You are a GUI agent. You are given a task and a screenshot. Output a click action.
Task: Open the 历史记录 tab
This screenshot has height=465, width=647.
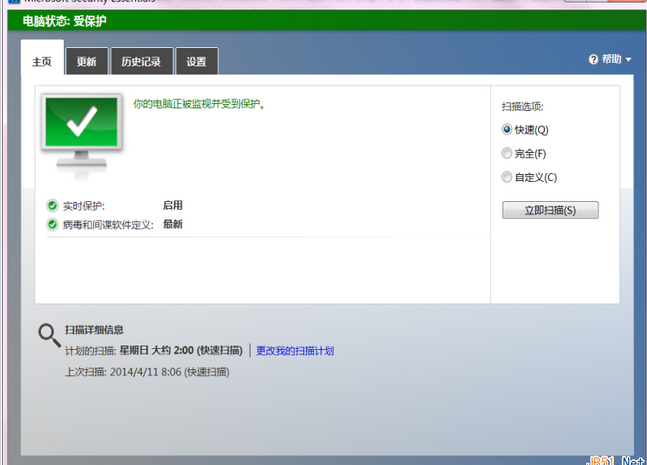tap(142, 61)
